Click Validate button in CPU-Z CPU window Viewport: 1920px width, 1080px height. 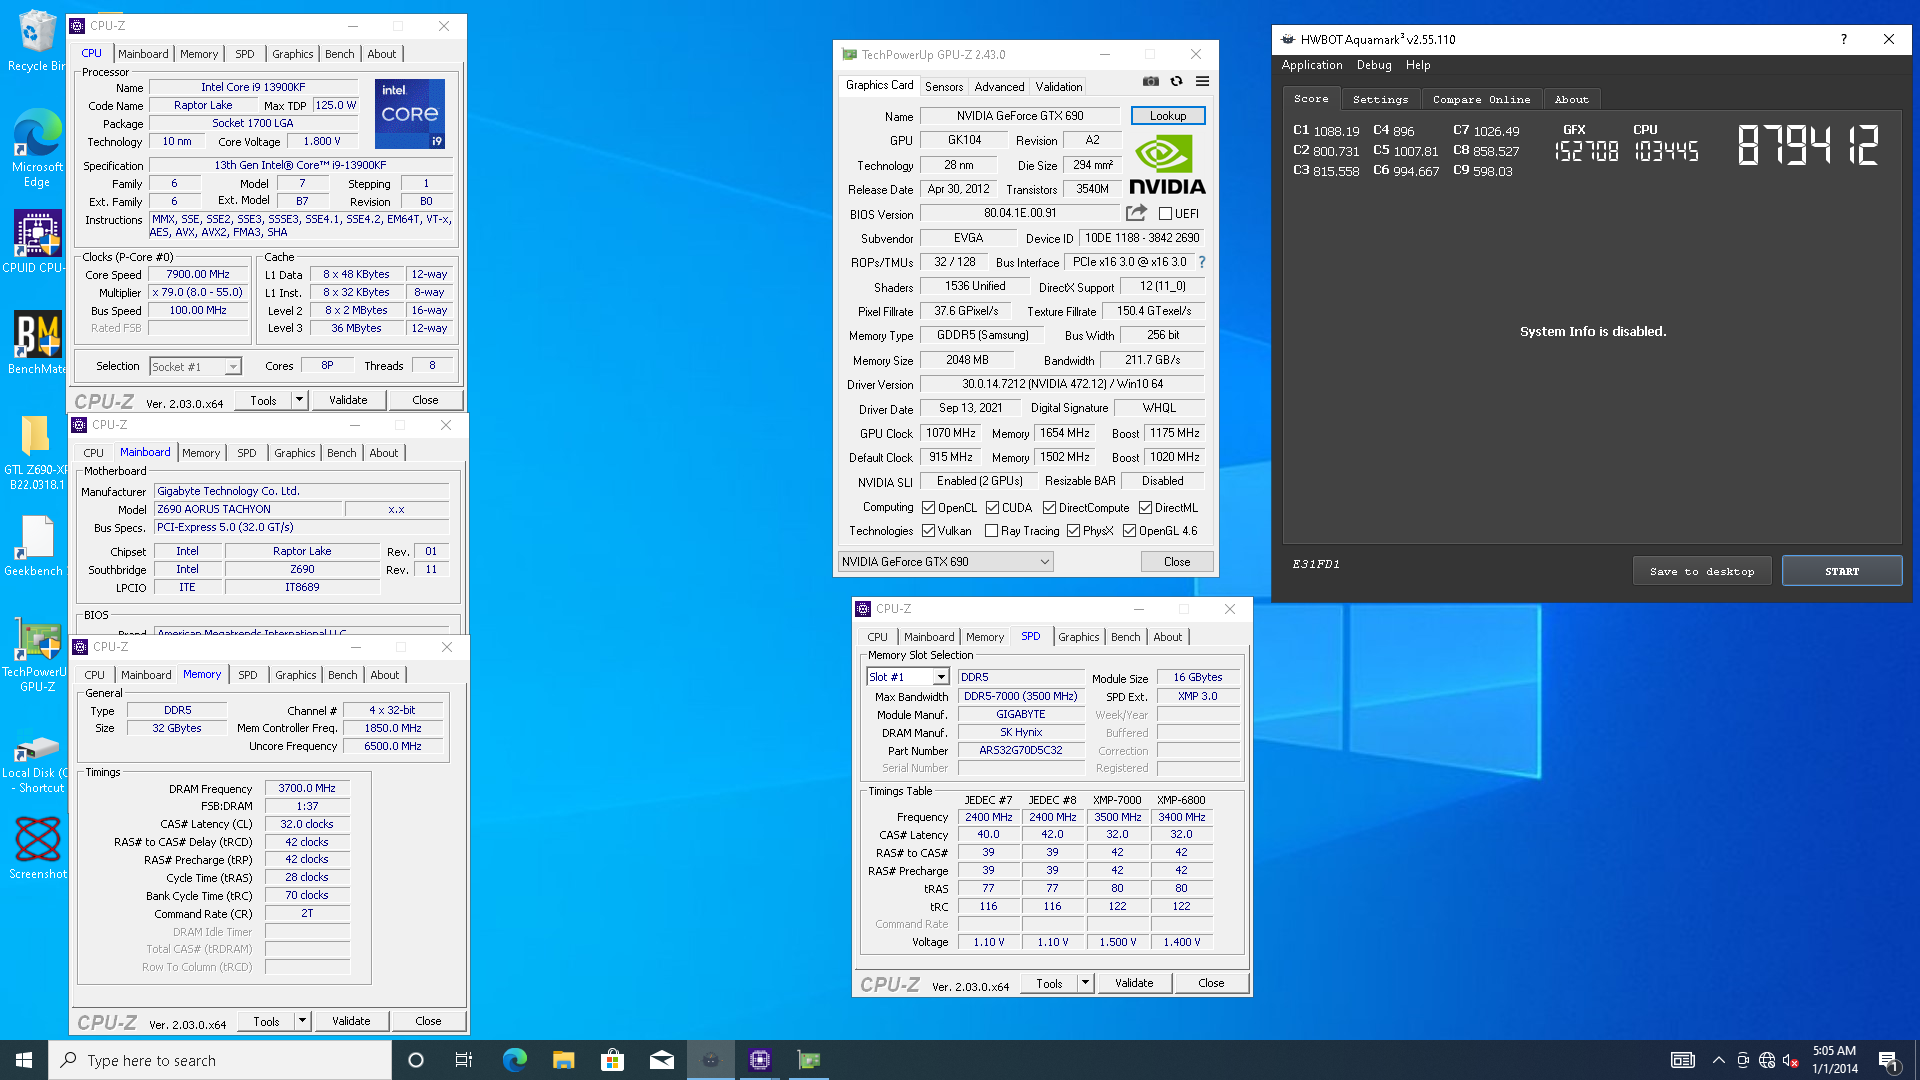click(x=348, y=400)
